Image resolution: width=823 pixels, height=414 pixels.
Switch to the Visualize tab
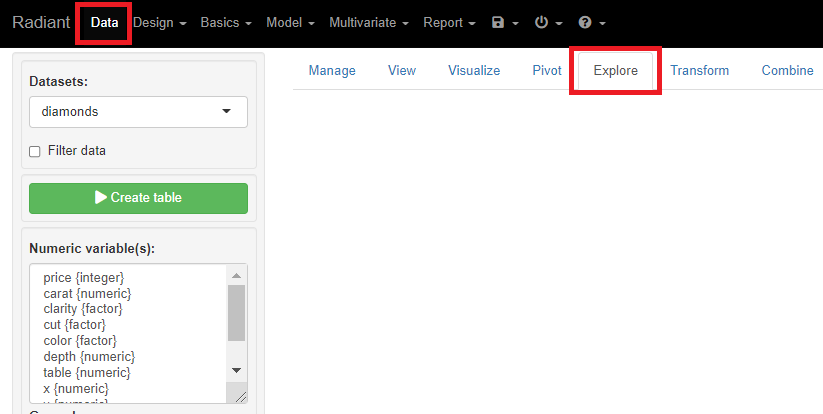474,71
